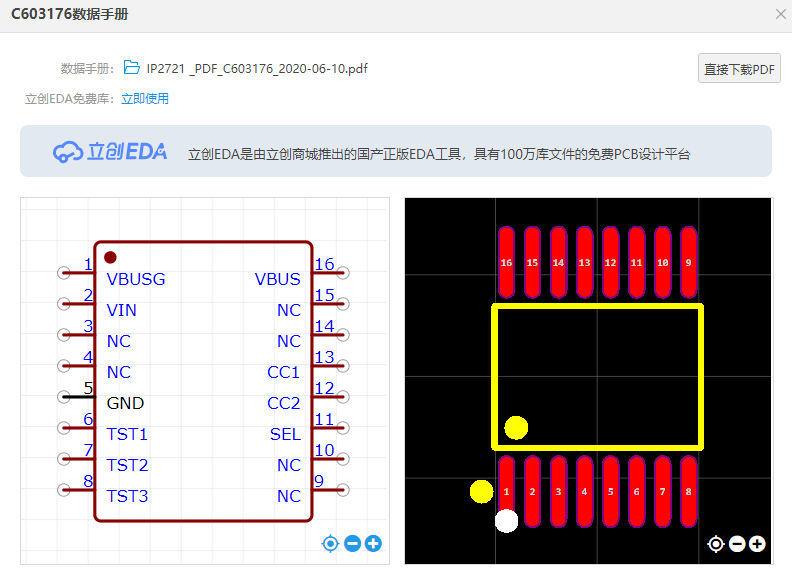Select footprint pad 10
The image size is (792, 571).
[x=663, y=262]
